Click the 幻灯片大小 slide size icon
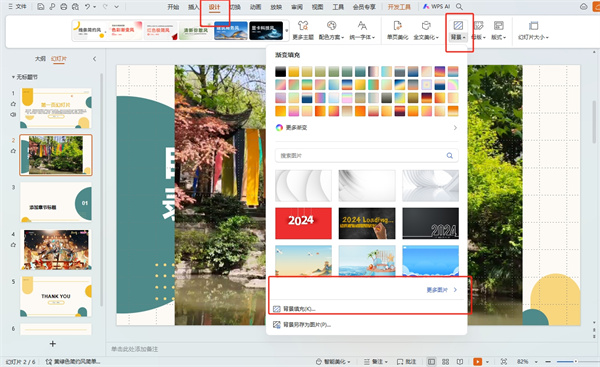This screenshot has width=600, height=367. pos(533,26)
